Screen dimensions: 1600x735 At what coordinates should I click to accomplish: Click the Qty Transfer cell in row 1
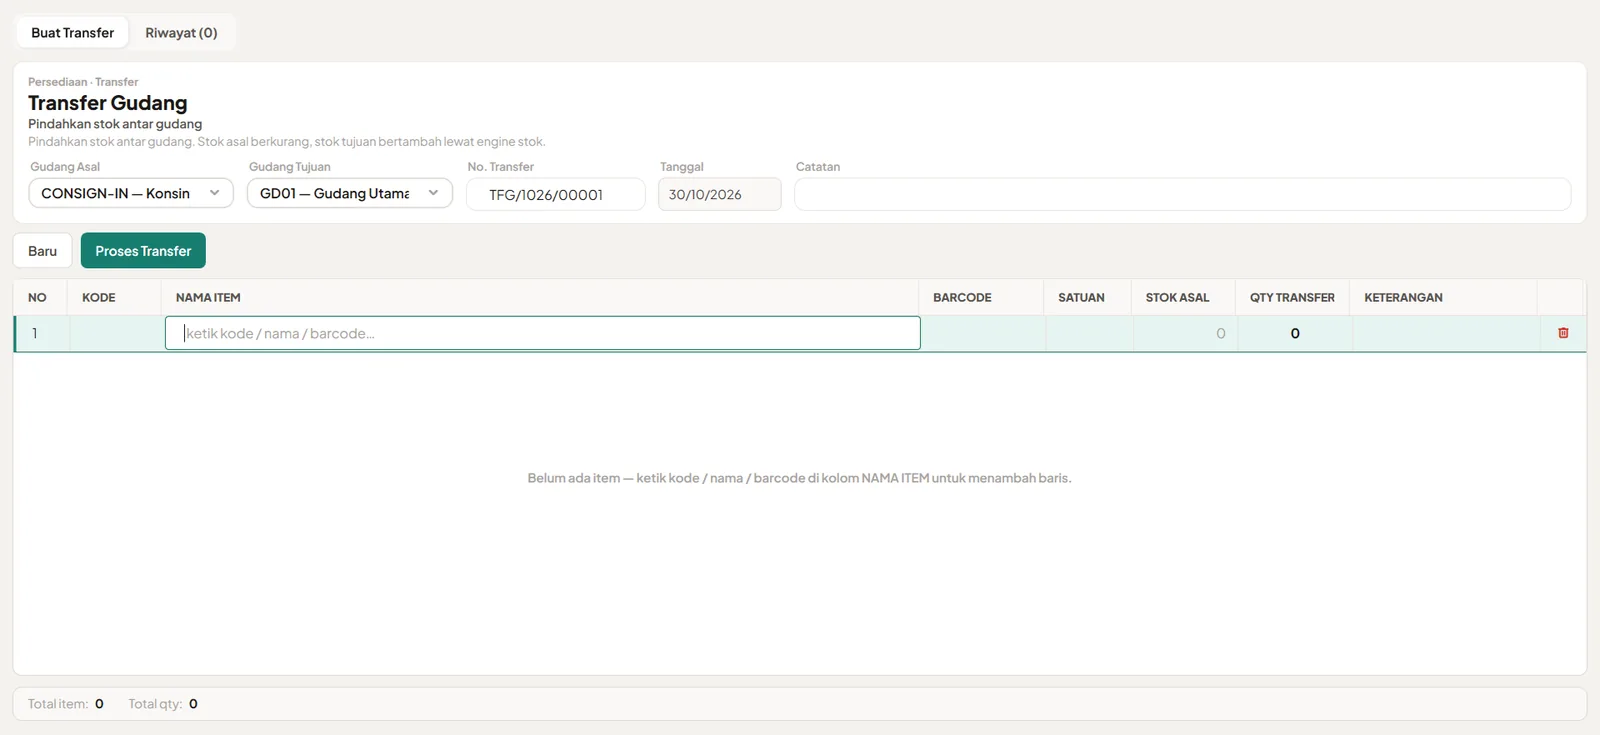[1295, 333]
